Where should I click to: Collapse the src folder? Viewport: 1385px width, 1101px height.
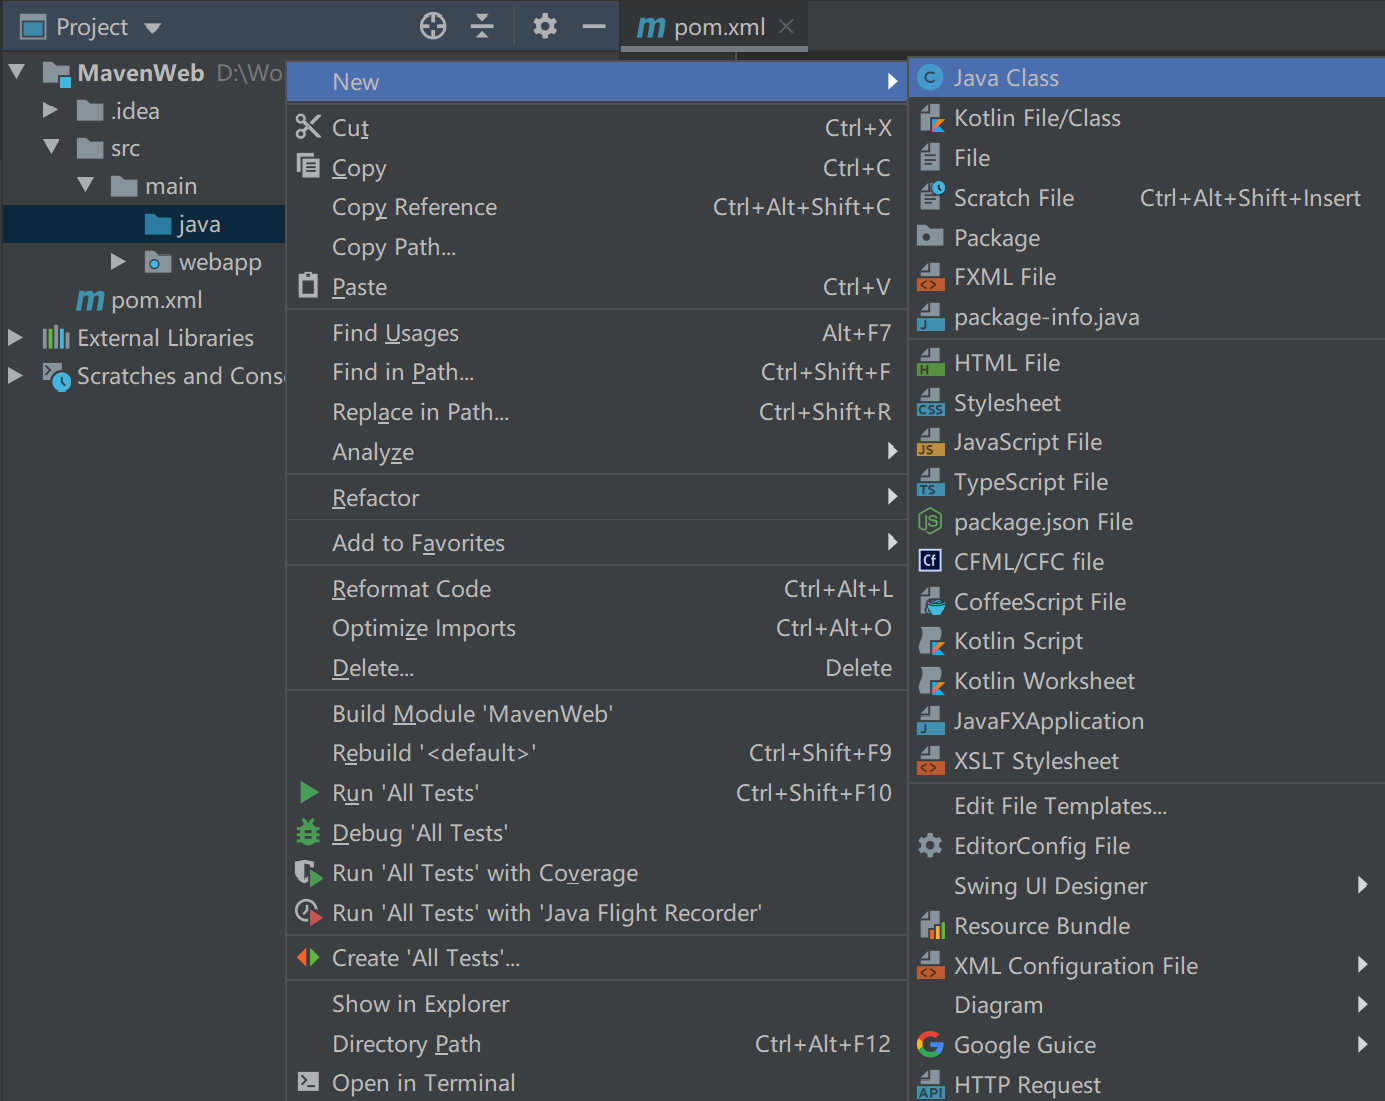[x=51, y=147]
